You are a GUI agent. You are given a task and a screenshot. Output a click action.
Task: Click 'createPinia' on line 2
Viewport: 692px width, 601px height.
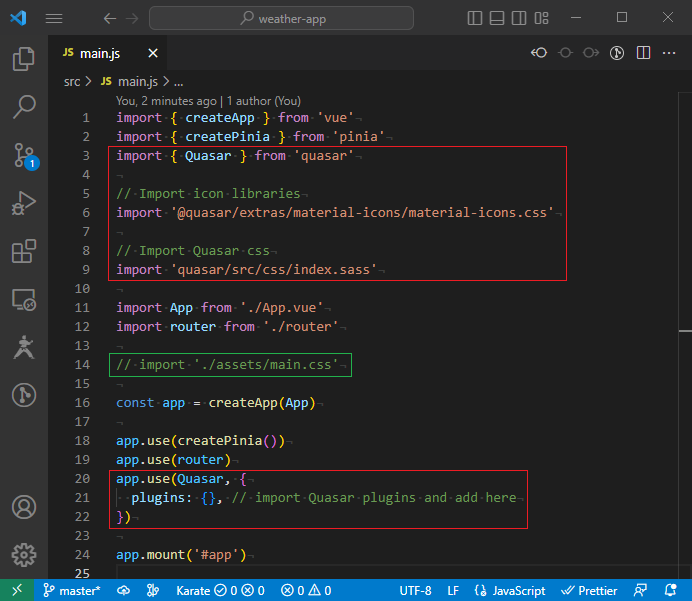pyautogui.click(x=227, y=137)
